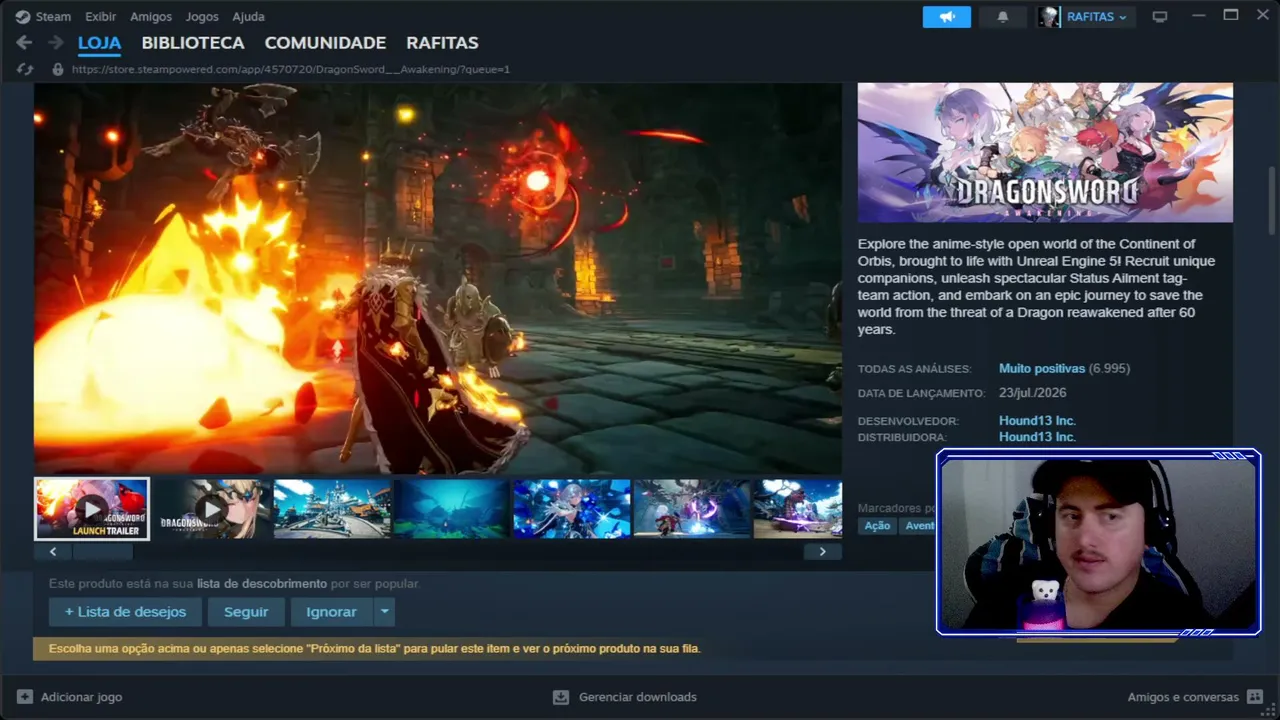Reload the page with the refresh icon

[26, 69]
